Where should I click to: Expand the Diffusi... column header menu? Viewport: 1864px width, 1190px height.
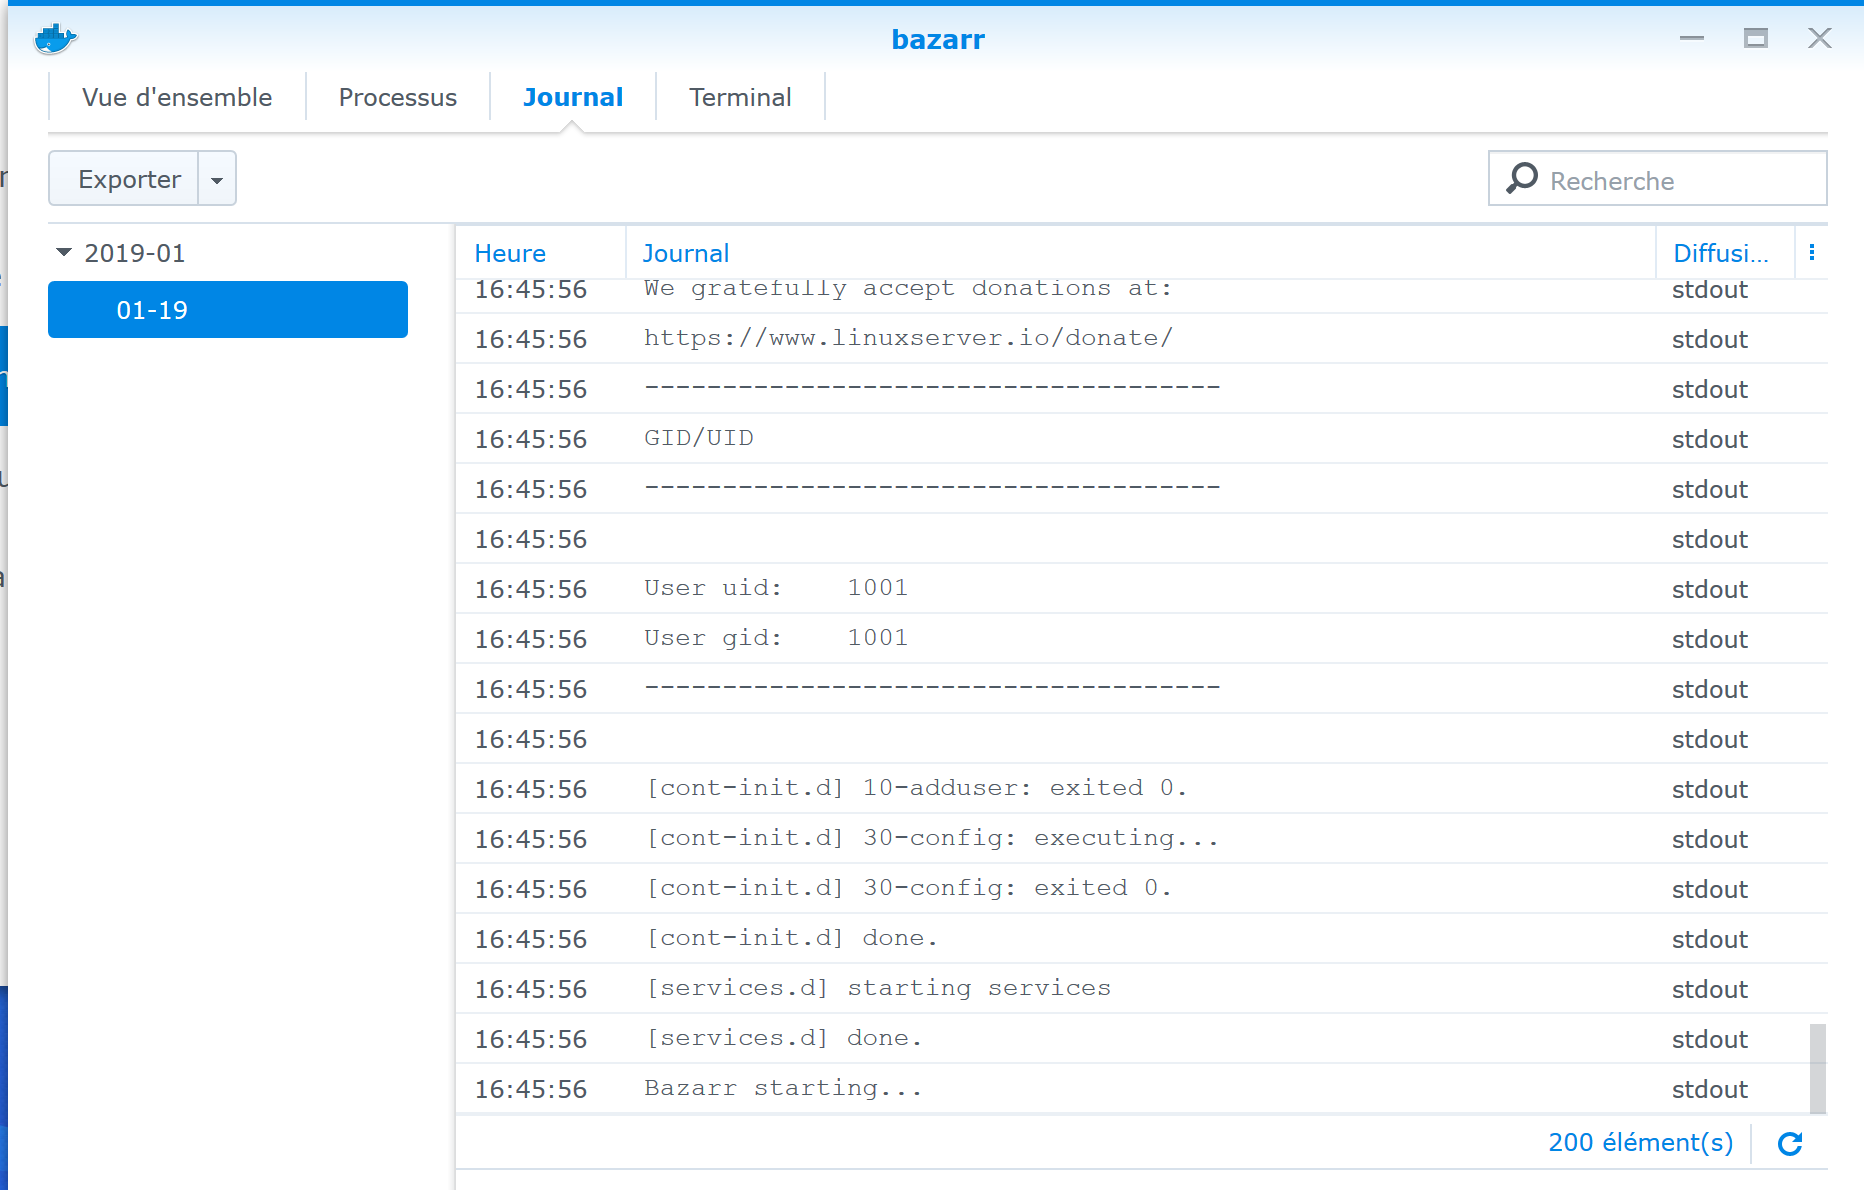1723,253
